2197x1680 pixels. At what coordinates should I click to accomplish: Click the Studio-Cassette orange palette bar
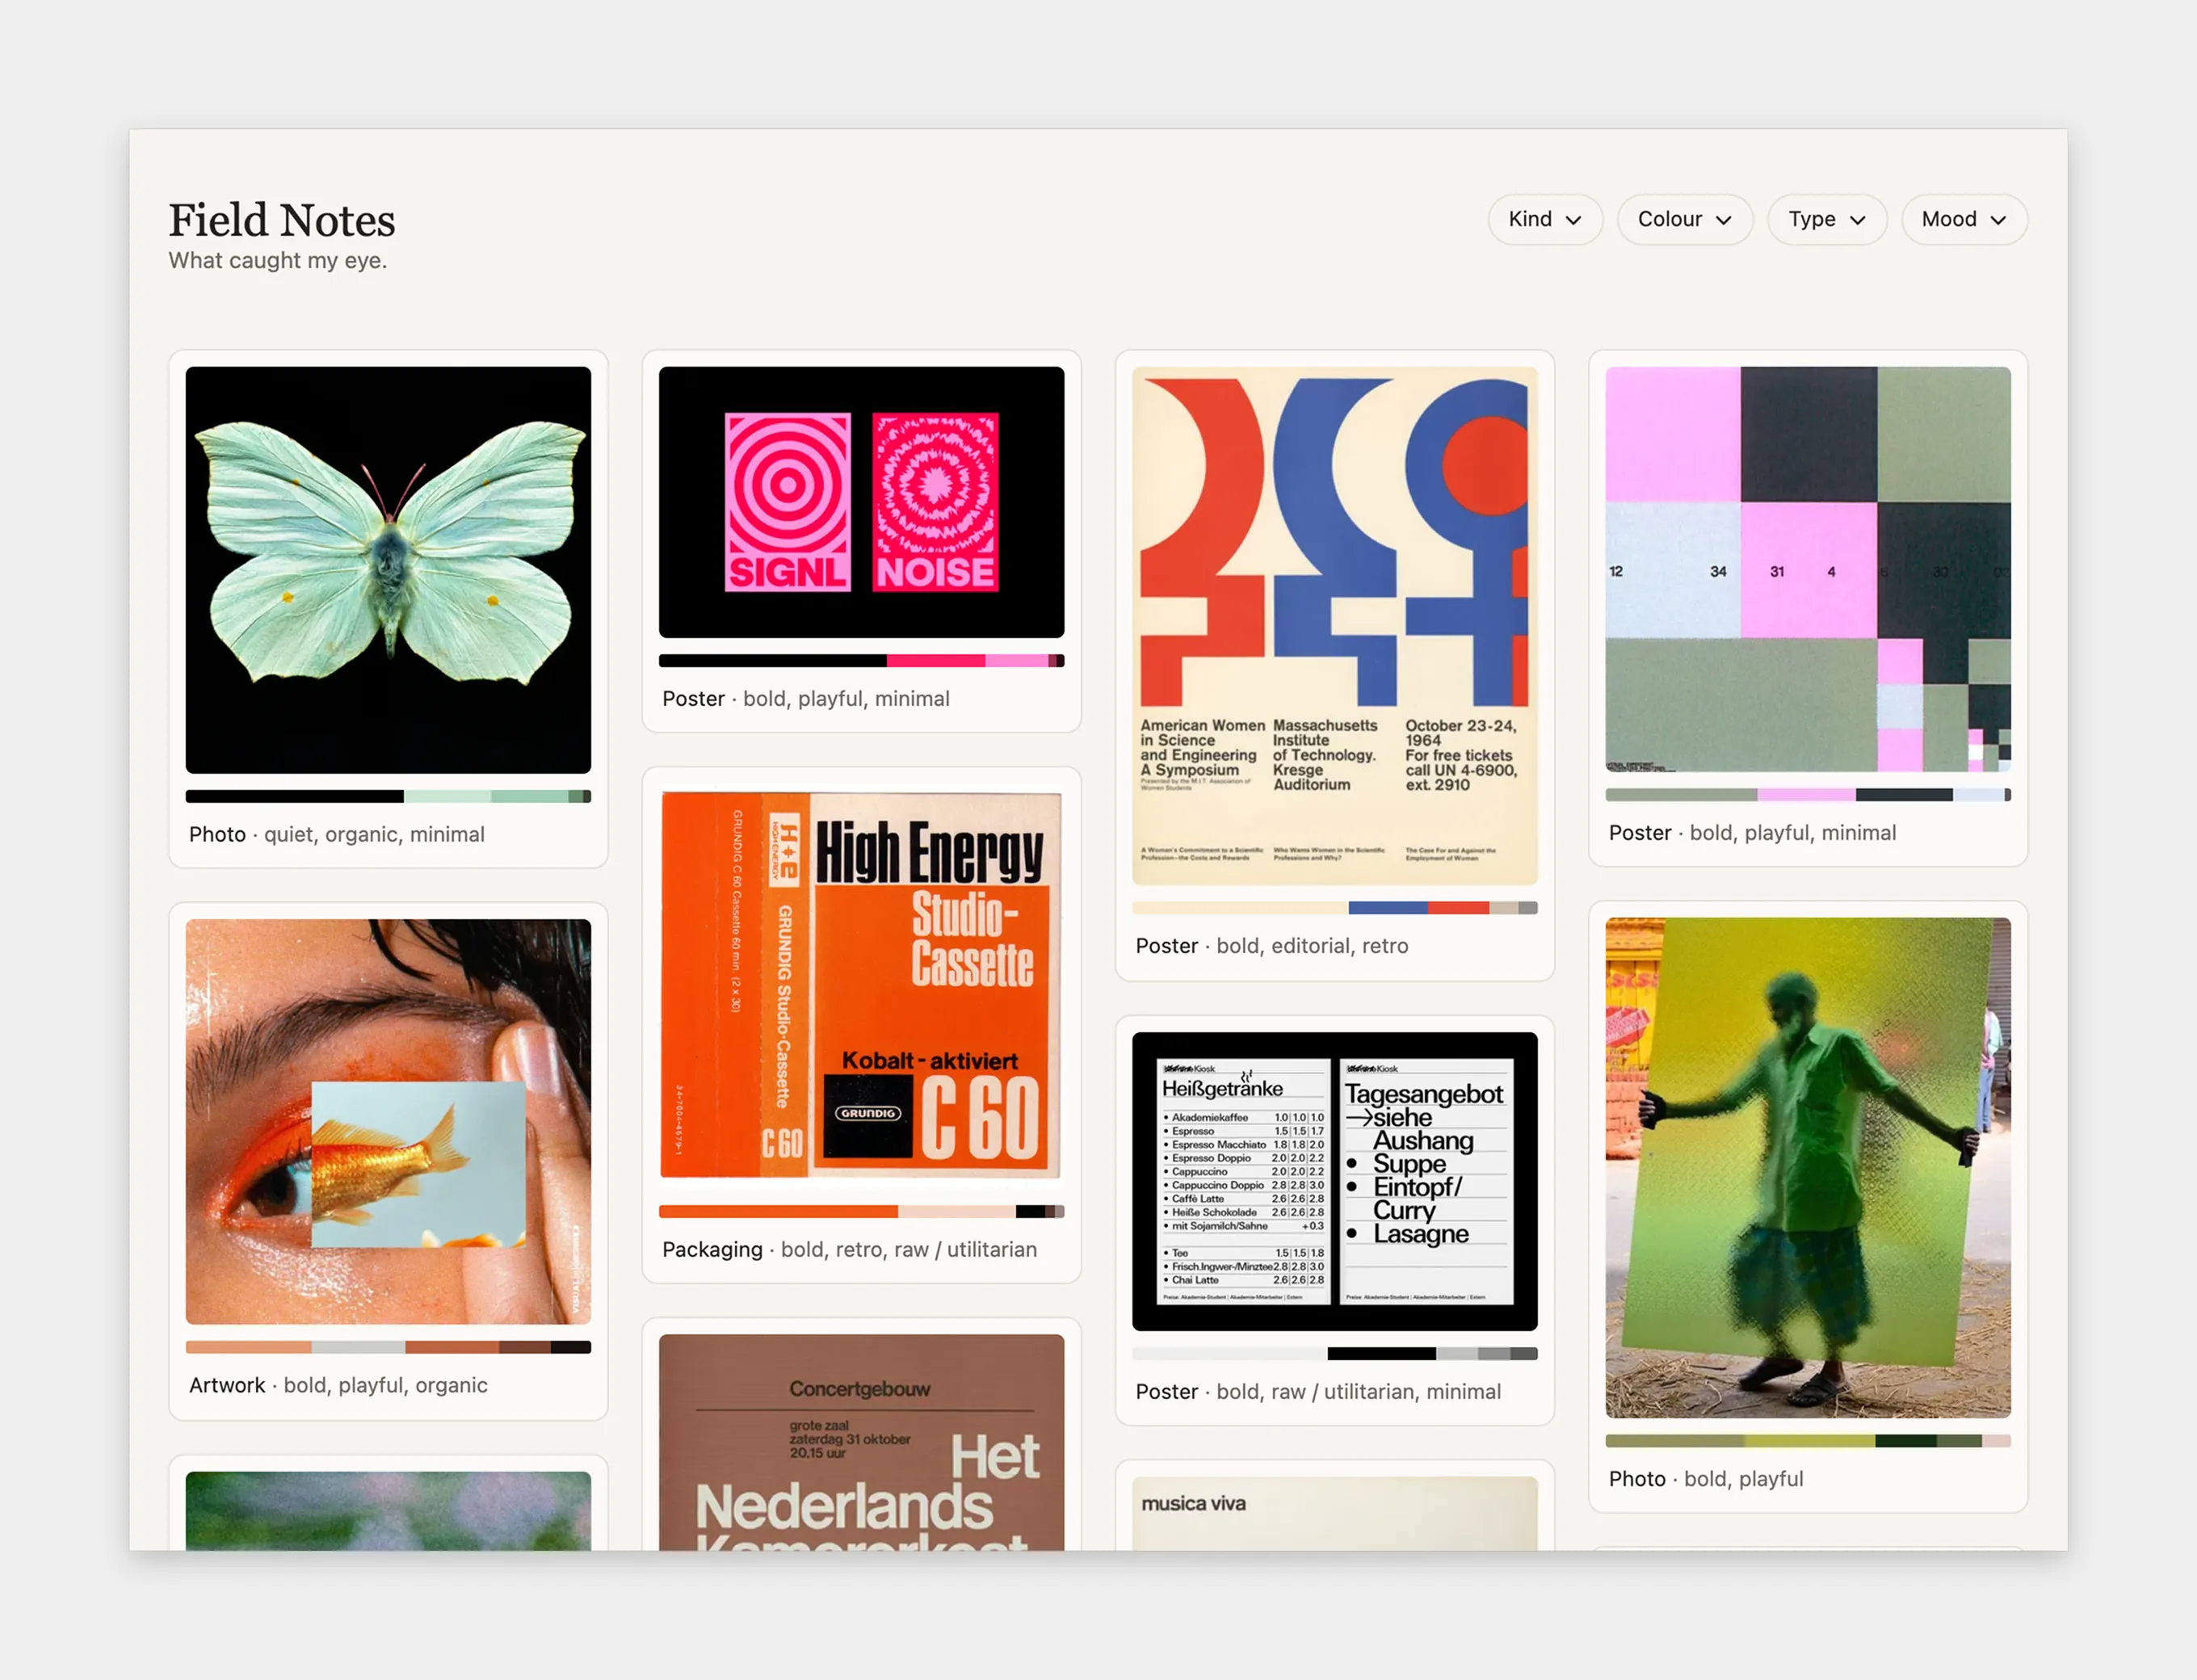[x=861, y=1211]
